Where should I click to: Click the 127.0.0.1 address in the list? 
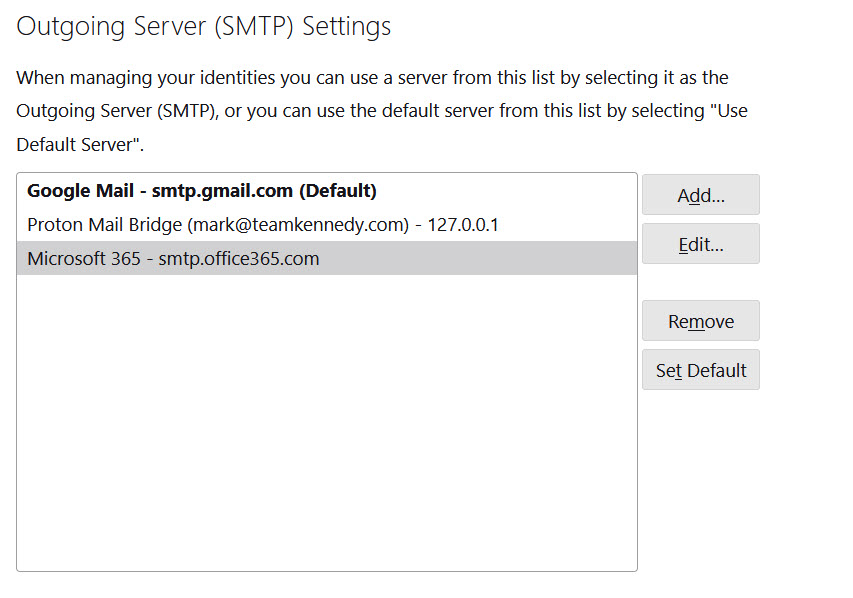click(463, 224)
